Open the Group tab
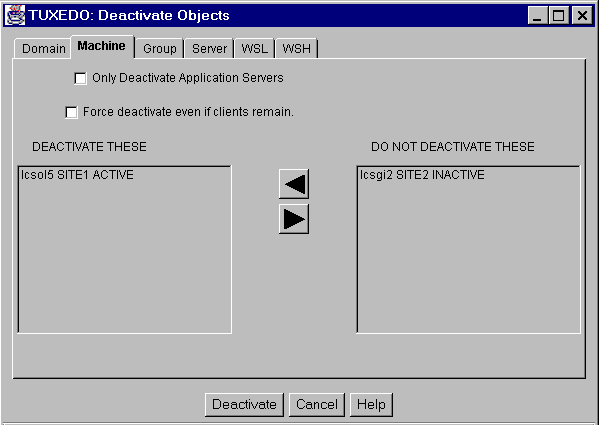The image size is (599, 425). coord(160,49)
